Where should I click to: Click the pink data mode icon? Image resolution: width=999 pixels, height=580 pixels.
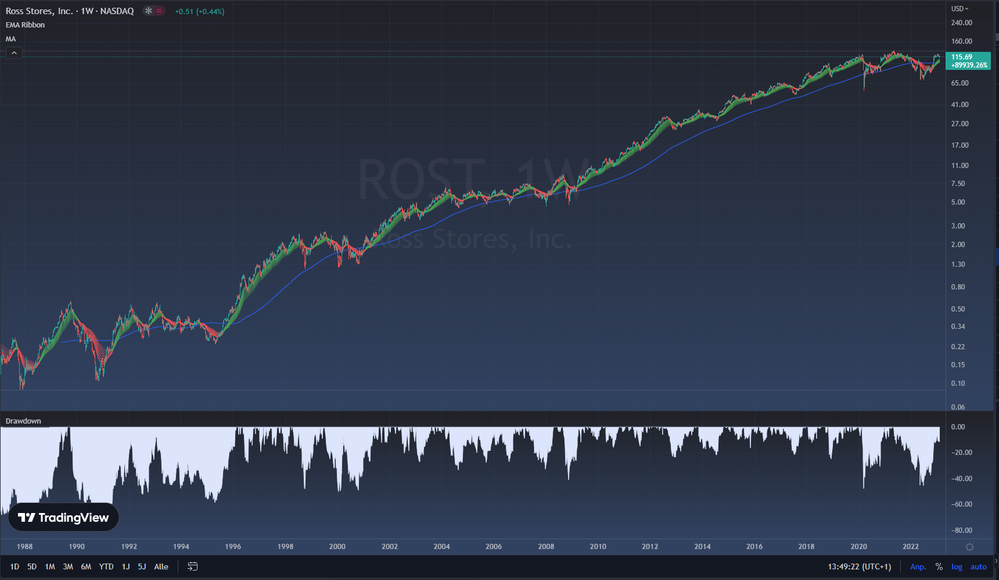160,11
